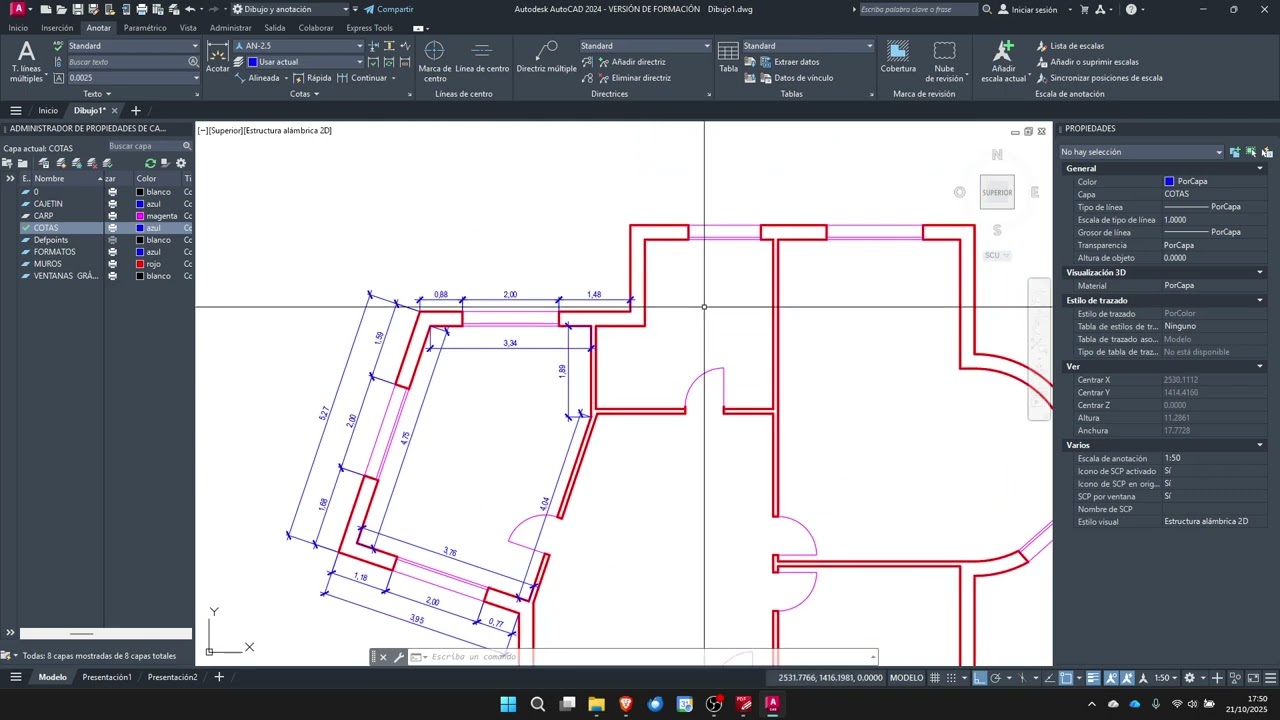Click the SUPERIOR face of ViewCube
Screen dimensions: 1280x720
[x=997, y=193]
